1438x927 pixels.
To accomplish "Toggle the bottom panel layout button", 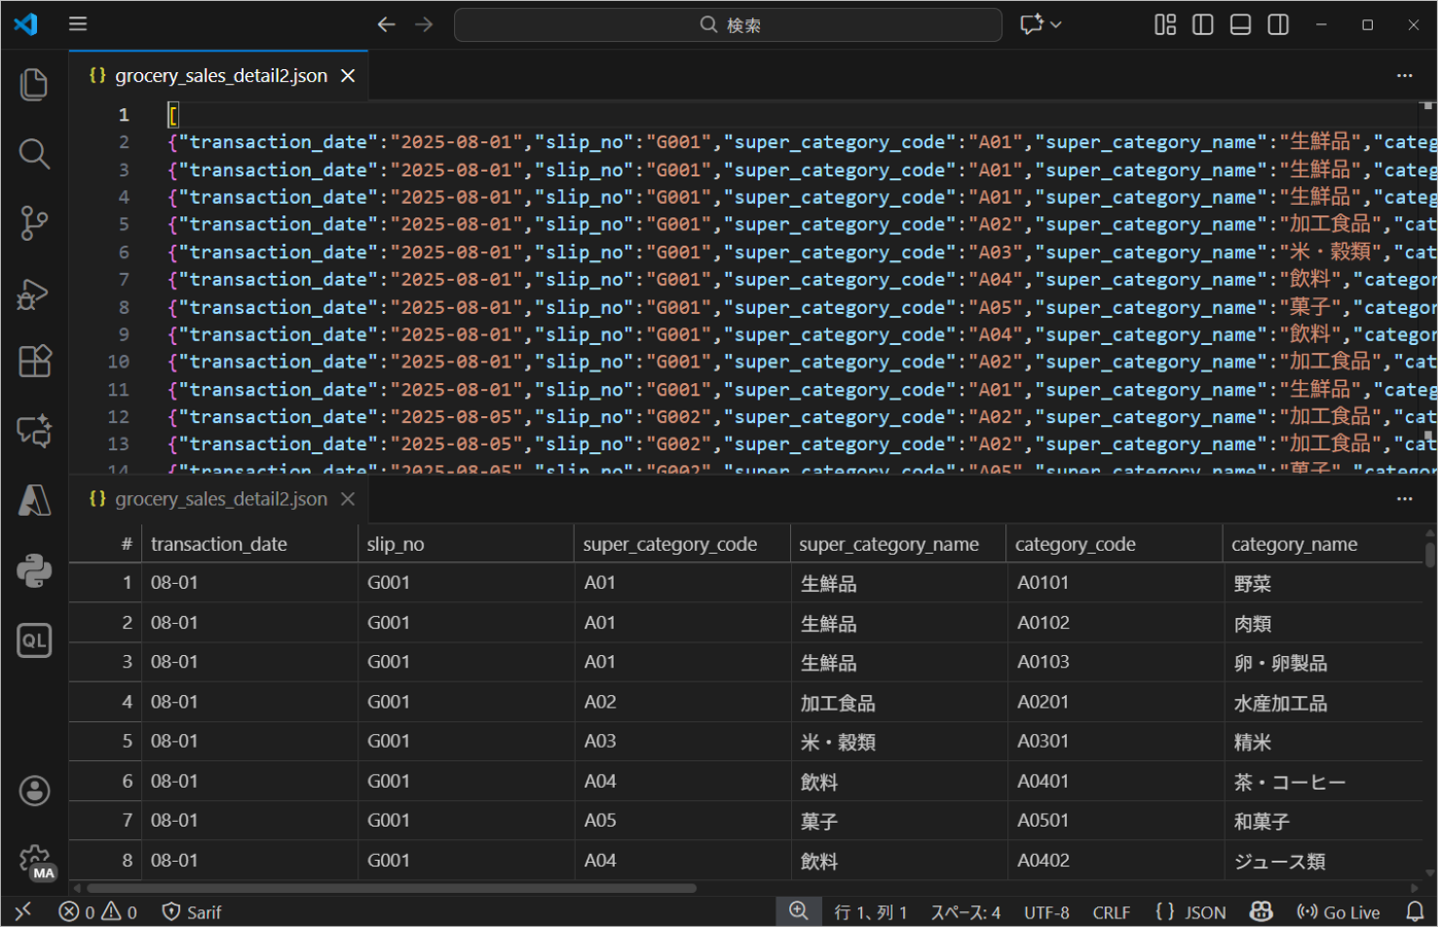I will pyautogui.click(x=1240, y=25).
